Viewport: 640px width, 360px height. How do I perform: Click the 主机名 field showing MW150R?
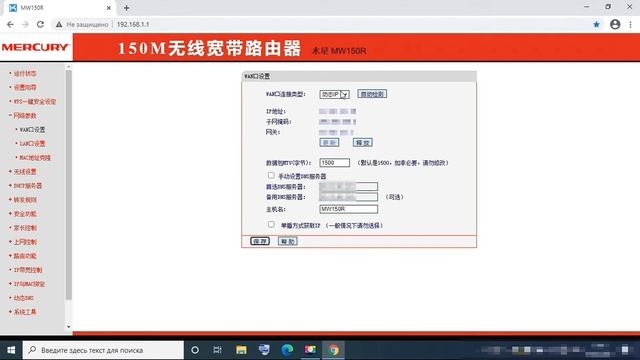[349, 209]
